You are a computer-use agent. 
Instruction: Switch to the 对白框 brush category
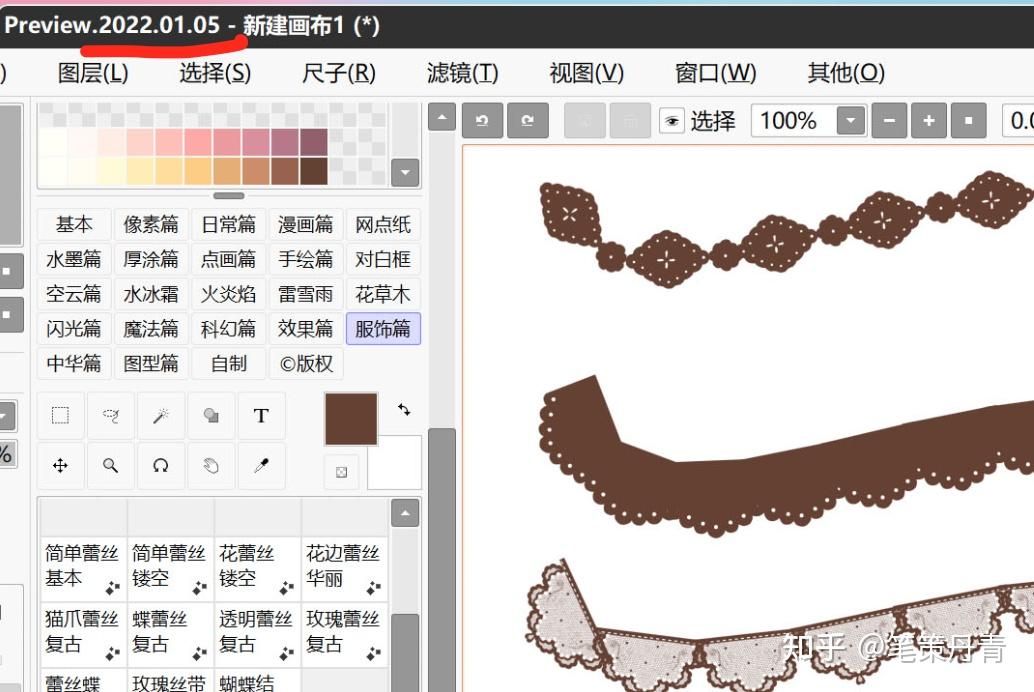pos(383,259)
